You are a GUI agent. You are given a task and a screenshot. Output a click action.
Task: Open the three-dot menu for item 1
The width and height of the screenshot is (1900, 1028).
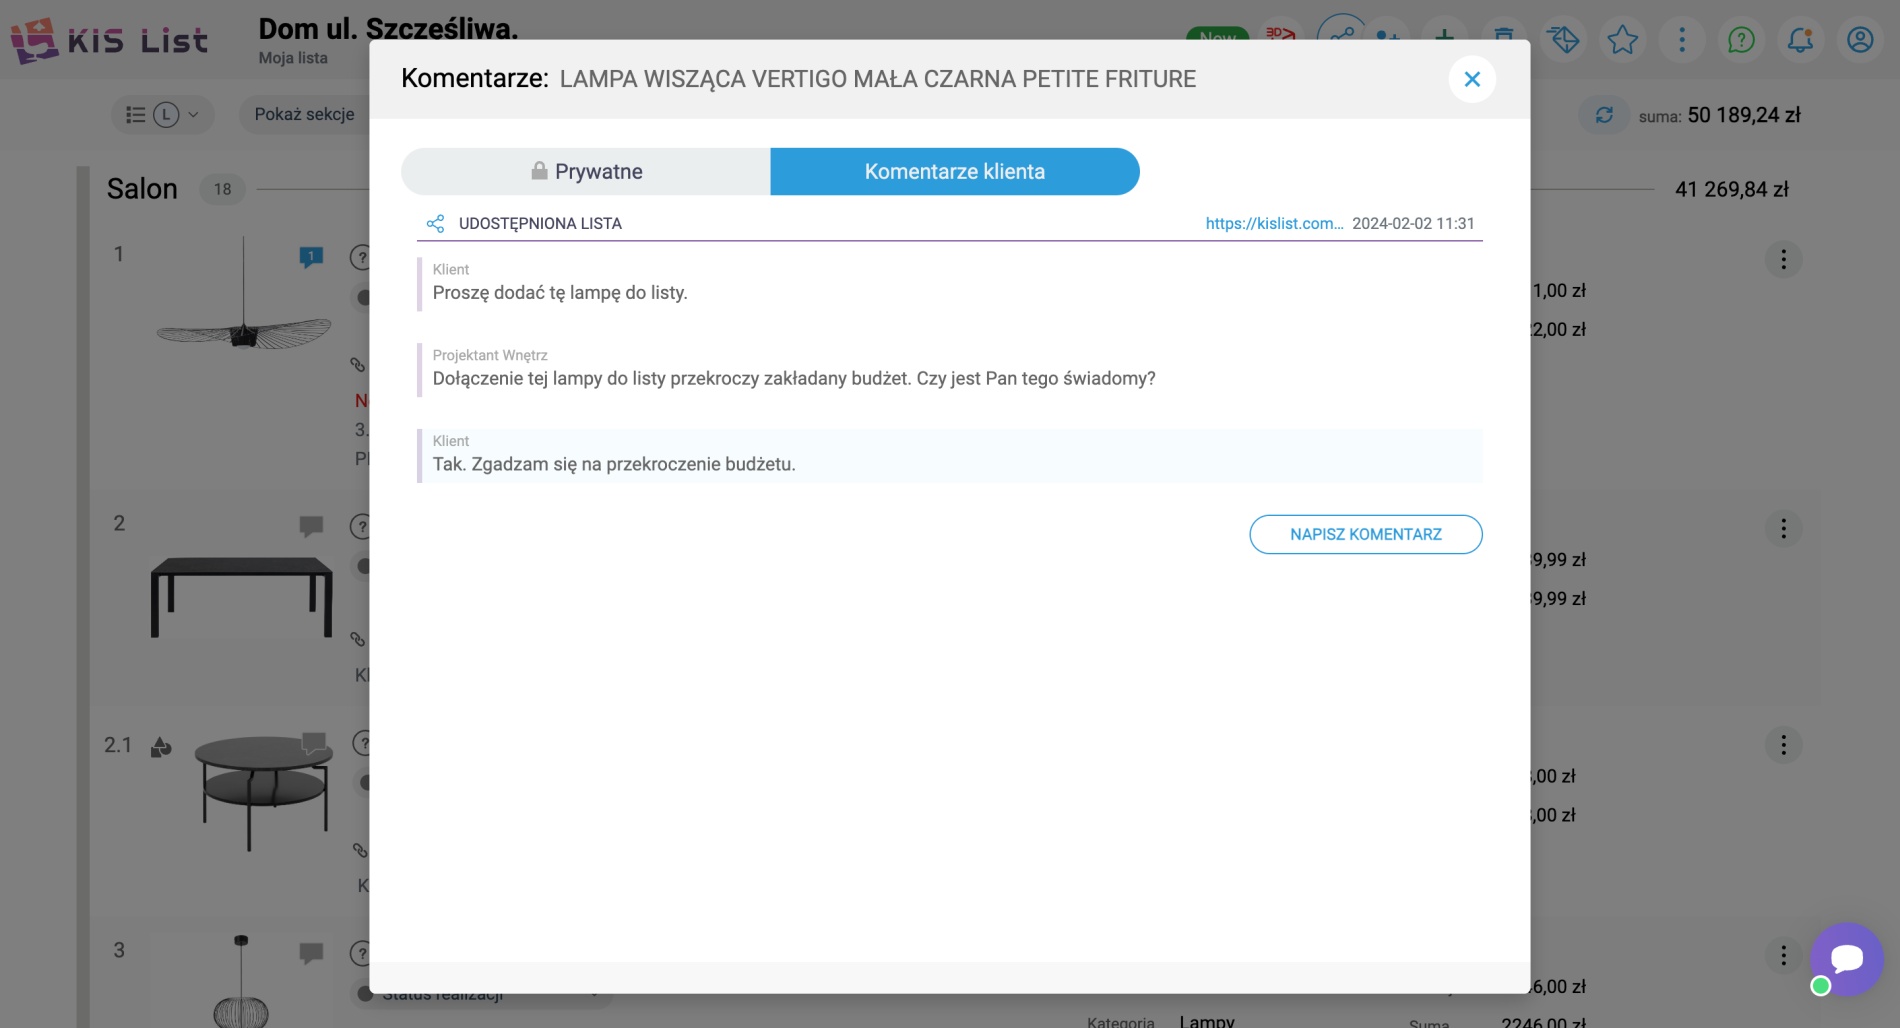tap(1783, 259)
